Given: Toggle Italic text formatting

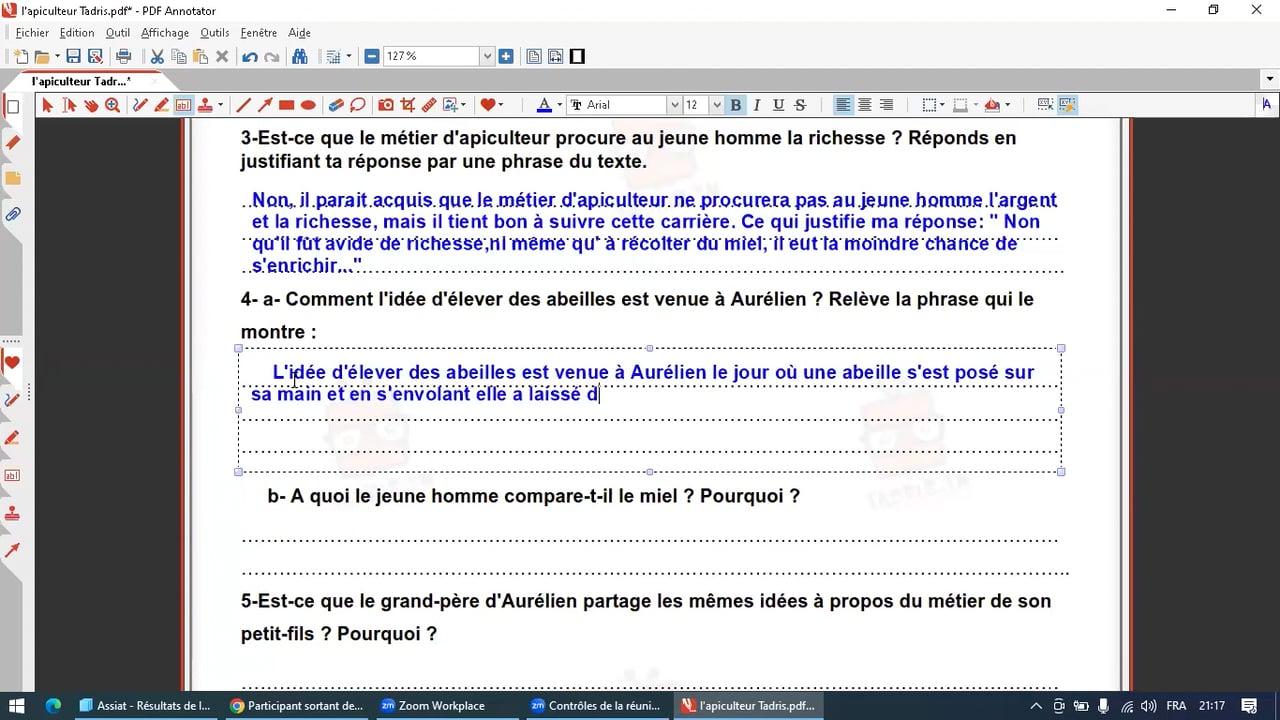Looking at the screenshot, I should tap(757, 105).
